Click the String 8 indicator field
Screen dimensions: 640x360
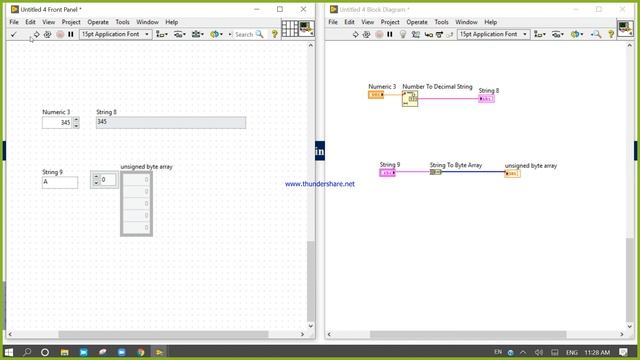171,122
